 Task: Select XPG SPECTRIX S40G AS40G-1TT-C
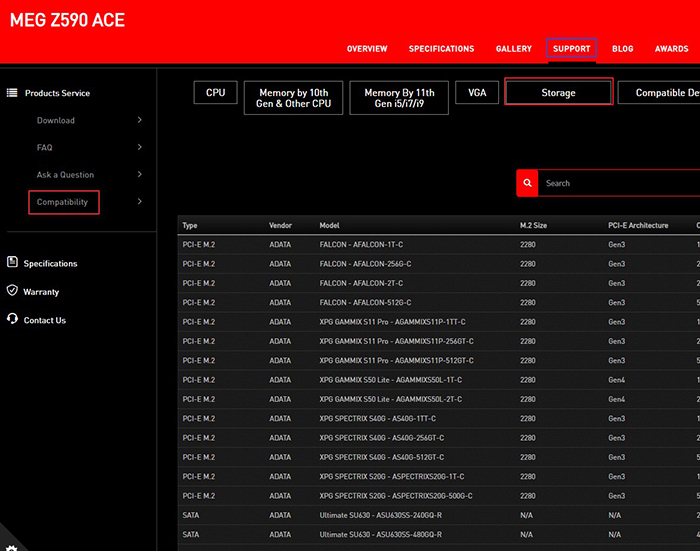click(x=378, y=418)
